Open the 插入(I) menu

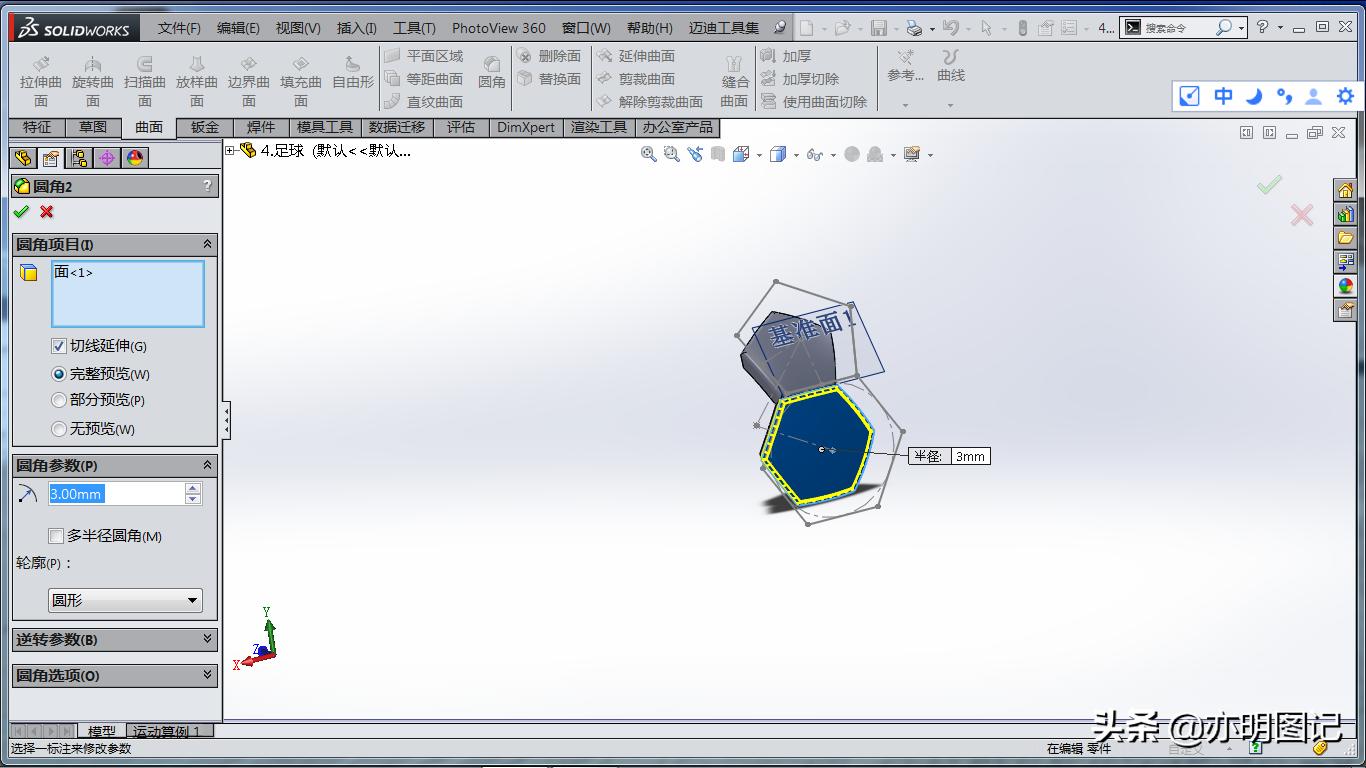[x=356, y=28]
